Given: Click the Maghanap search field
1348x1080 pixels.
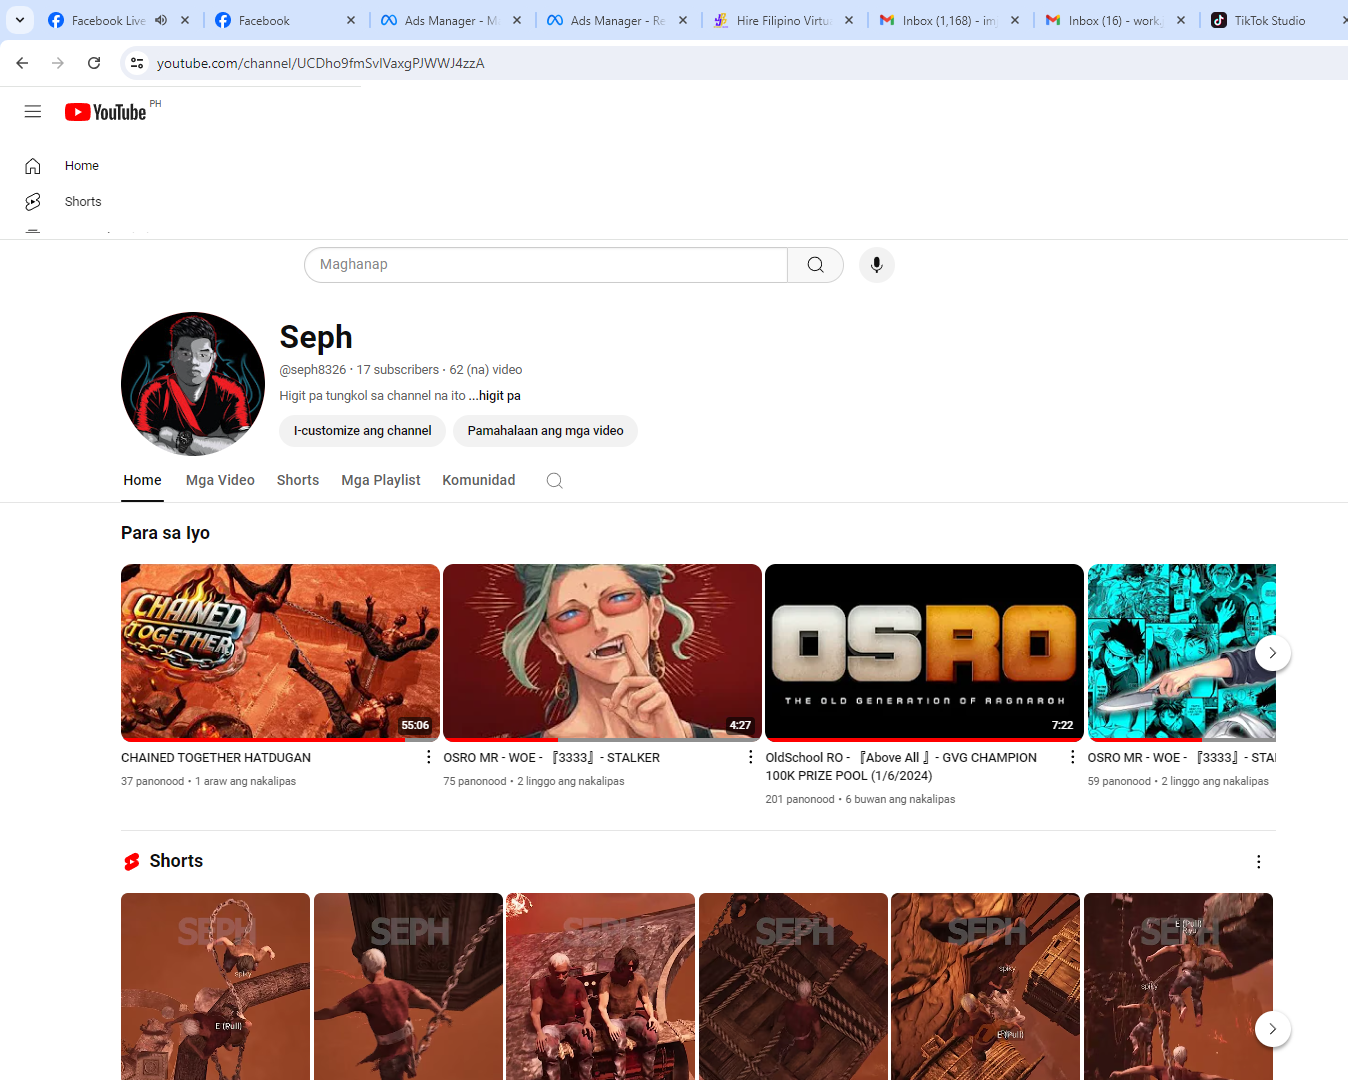Looking at the screenshot, I should click(546, 265).
